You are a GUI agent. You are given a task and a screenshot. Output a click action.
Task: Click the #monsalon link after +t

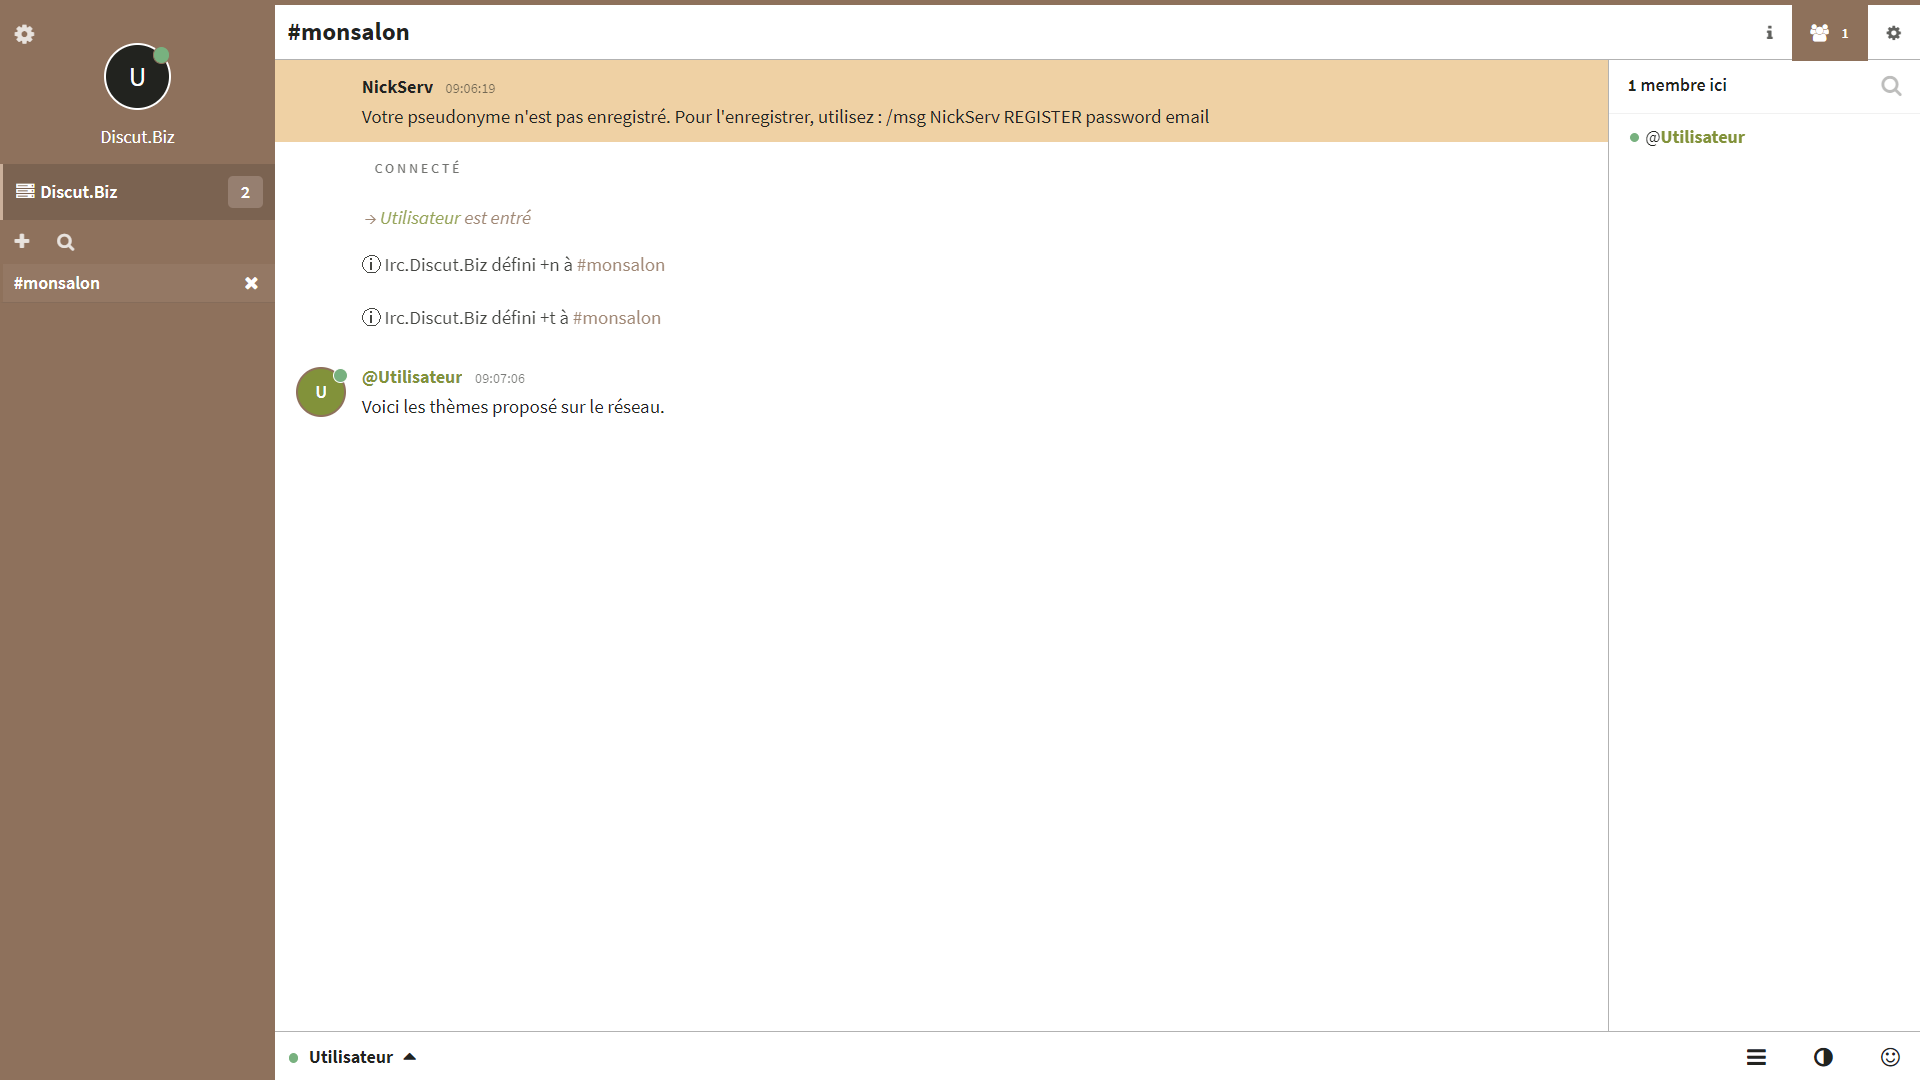[616, 318]
